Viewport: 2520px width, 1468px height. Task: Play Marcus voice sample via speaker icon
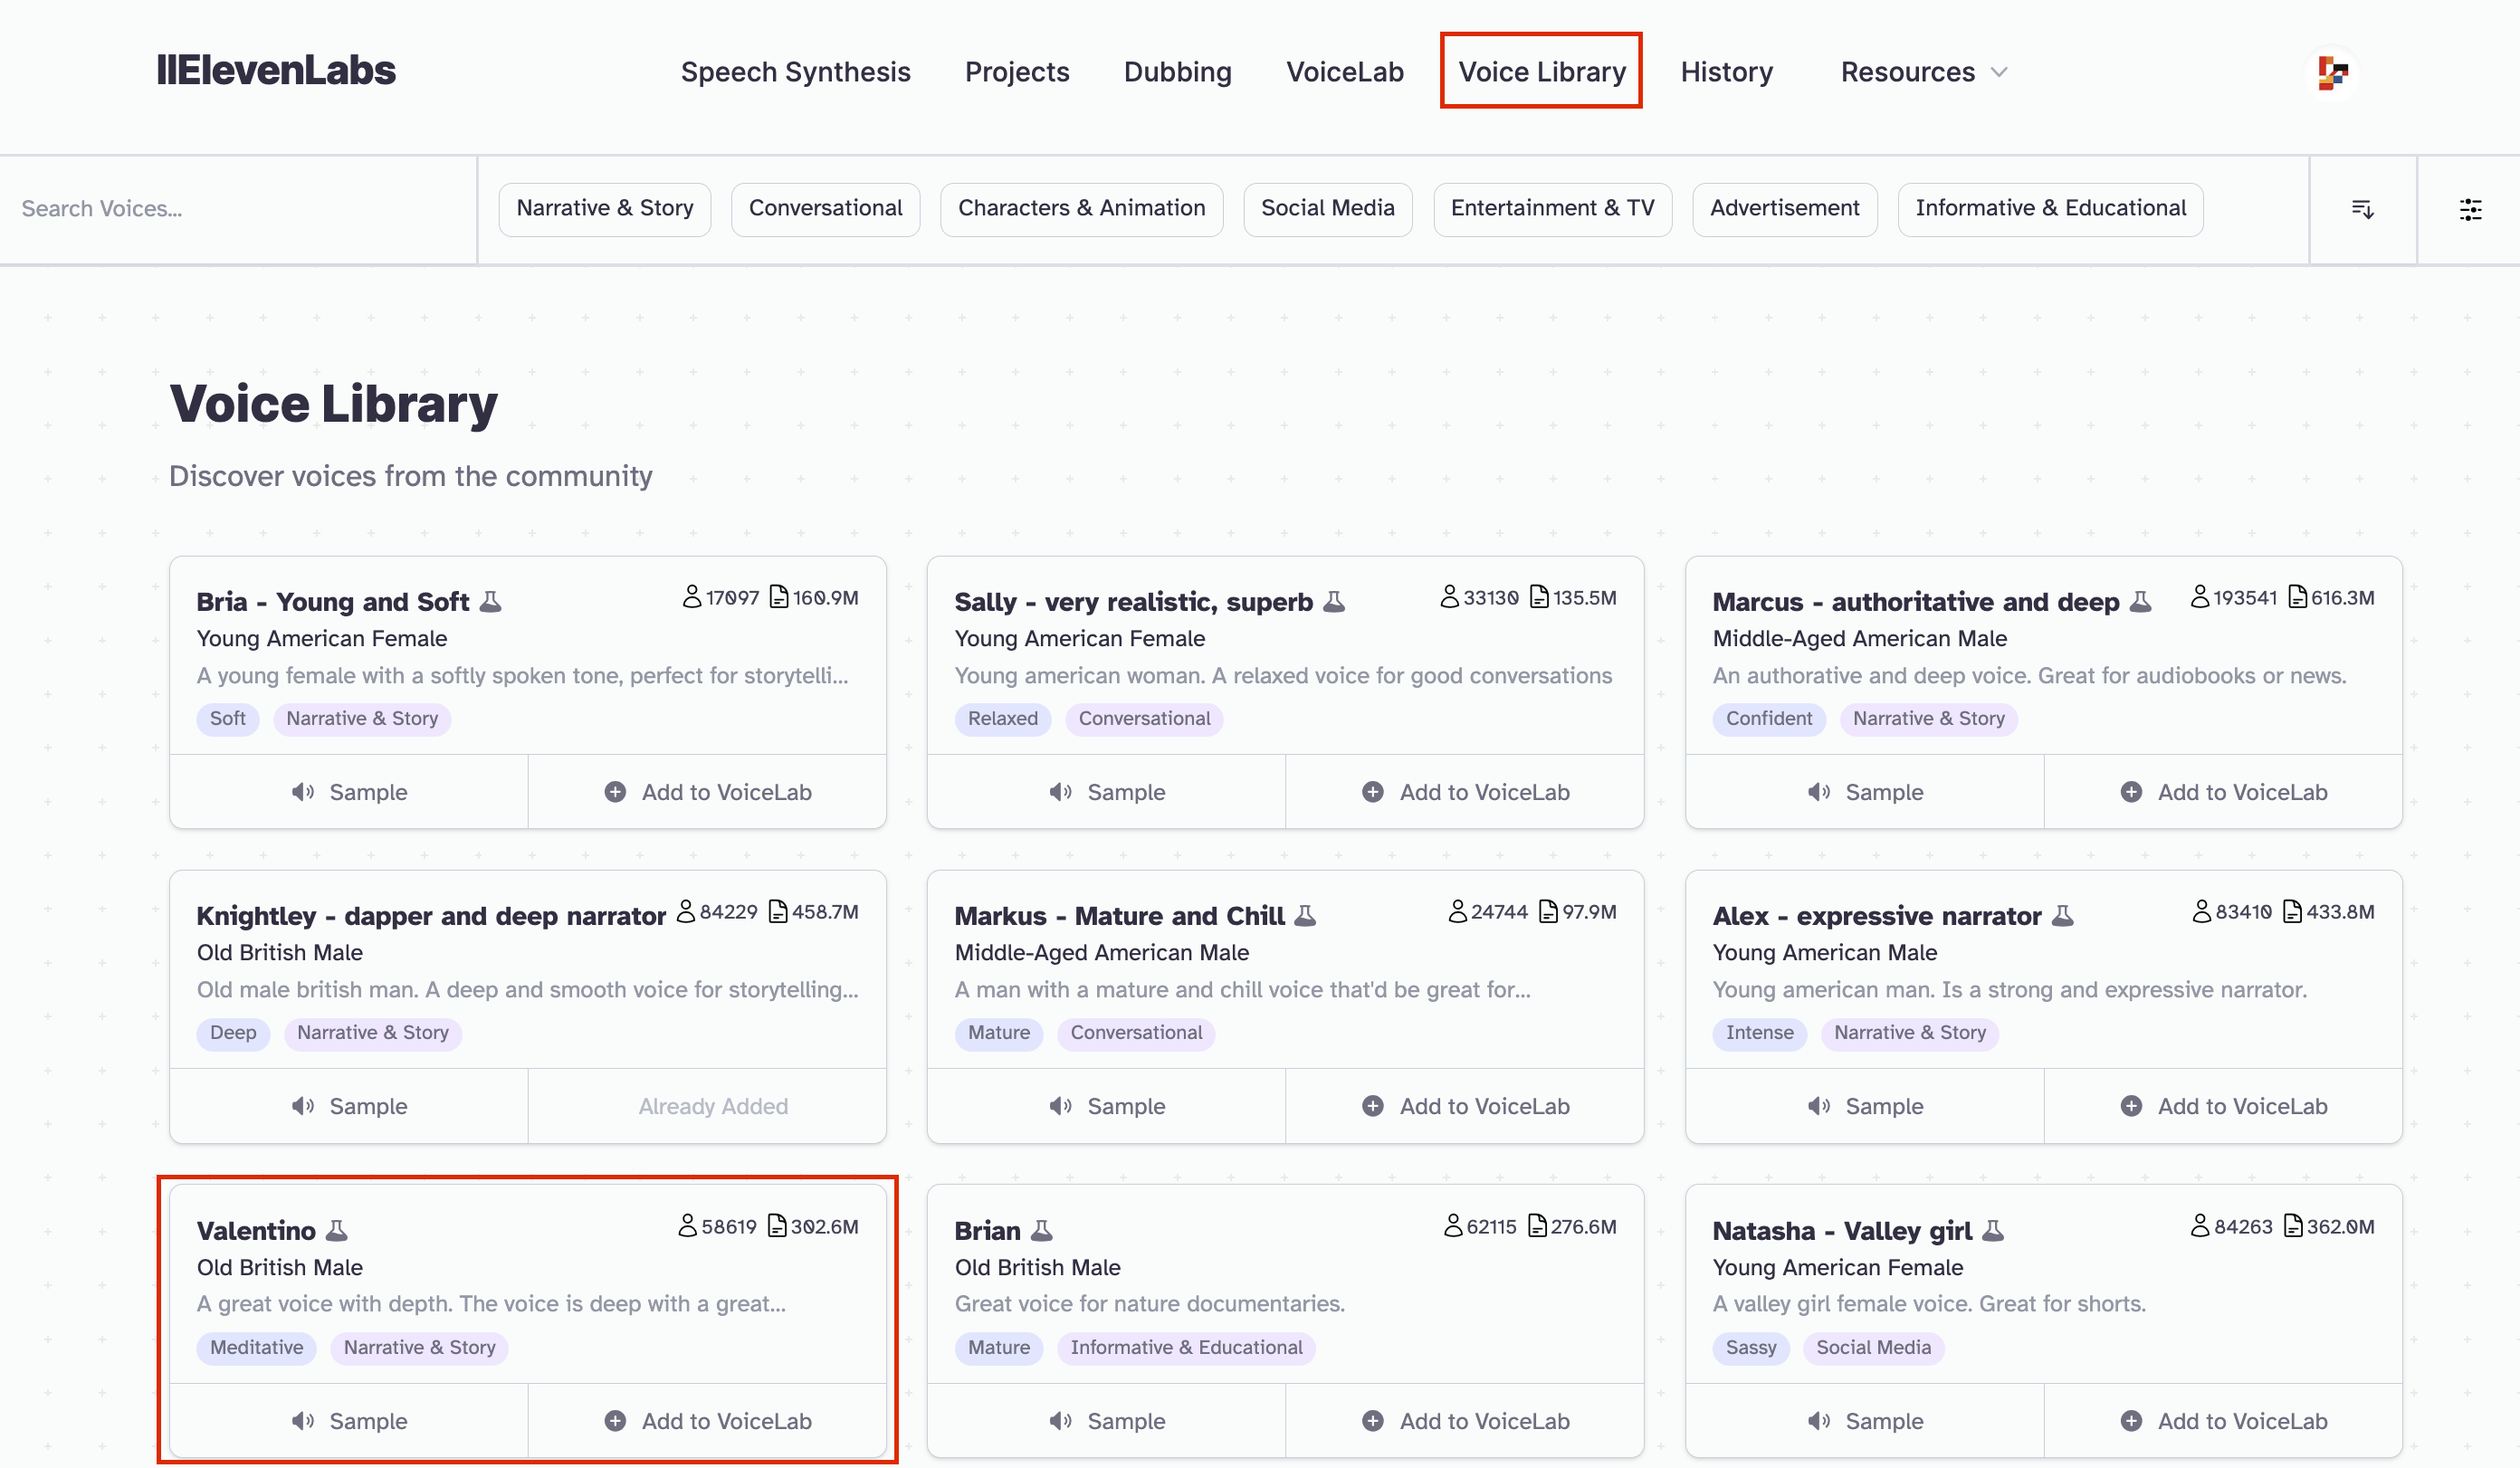coord(1820,791)
